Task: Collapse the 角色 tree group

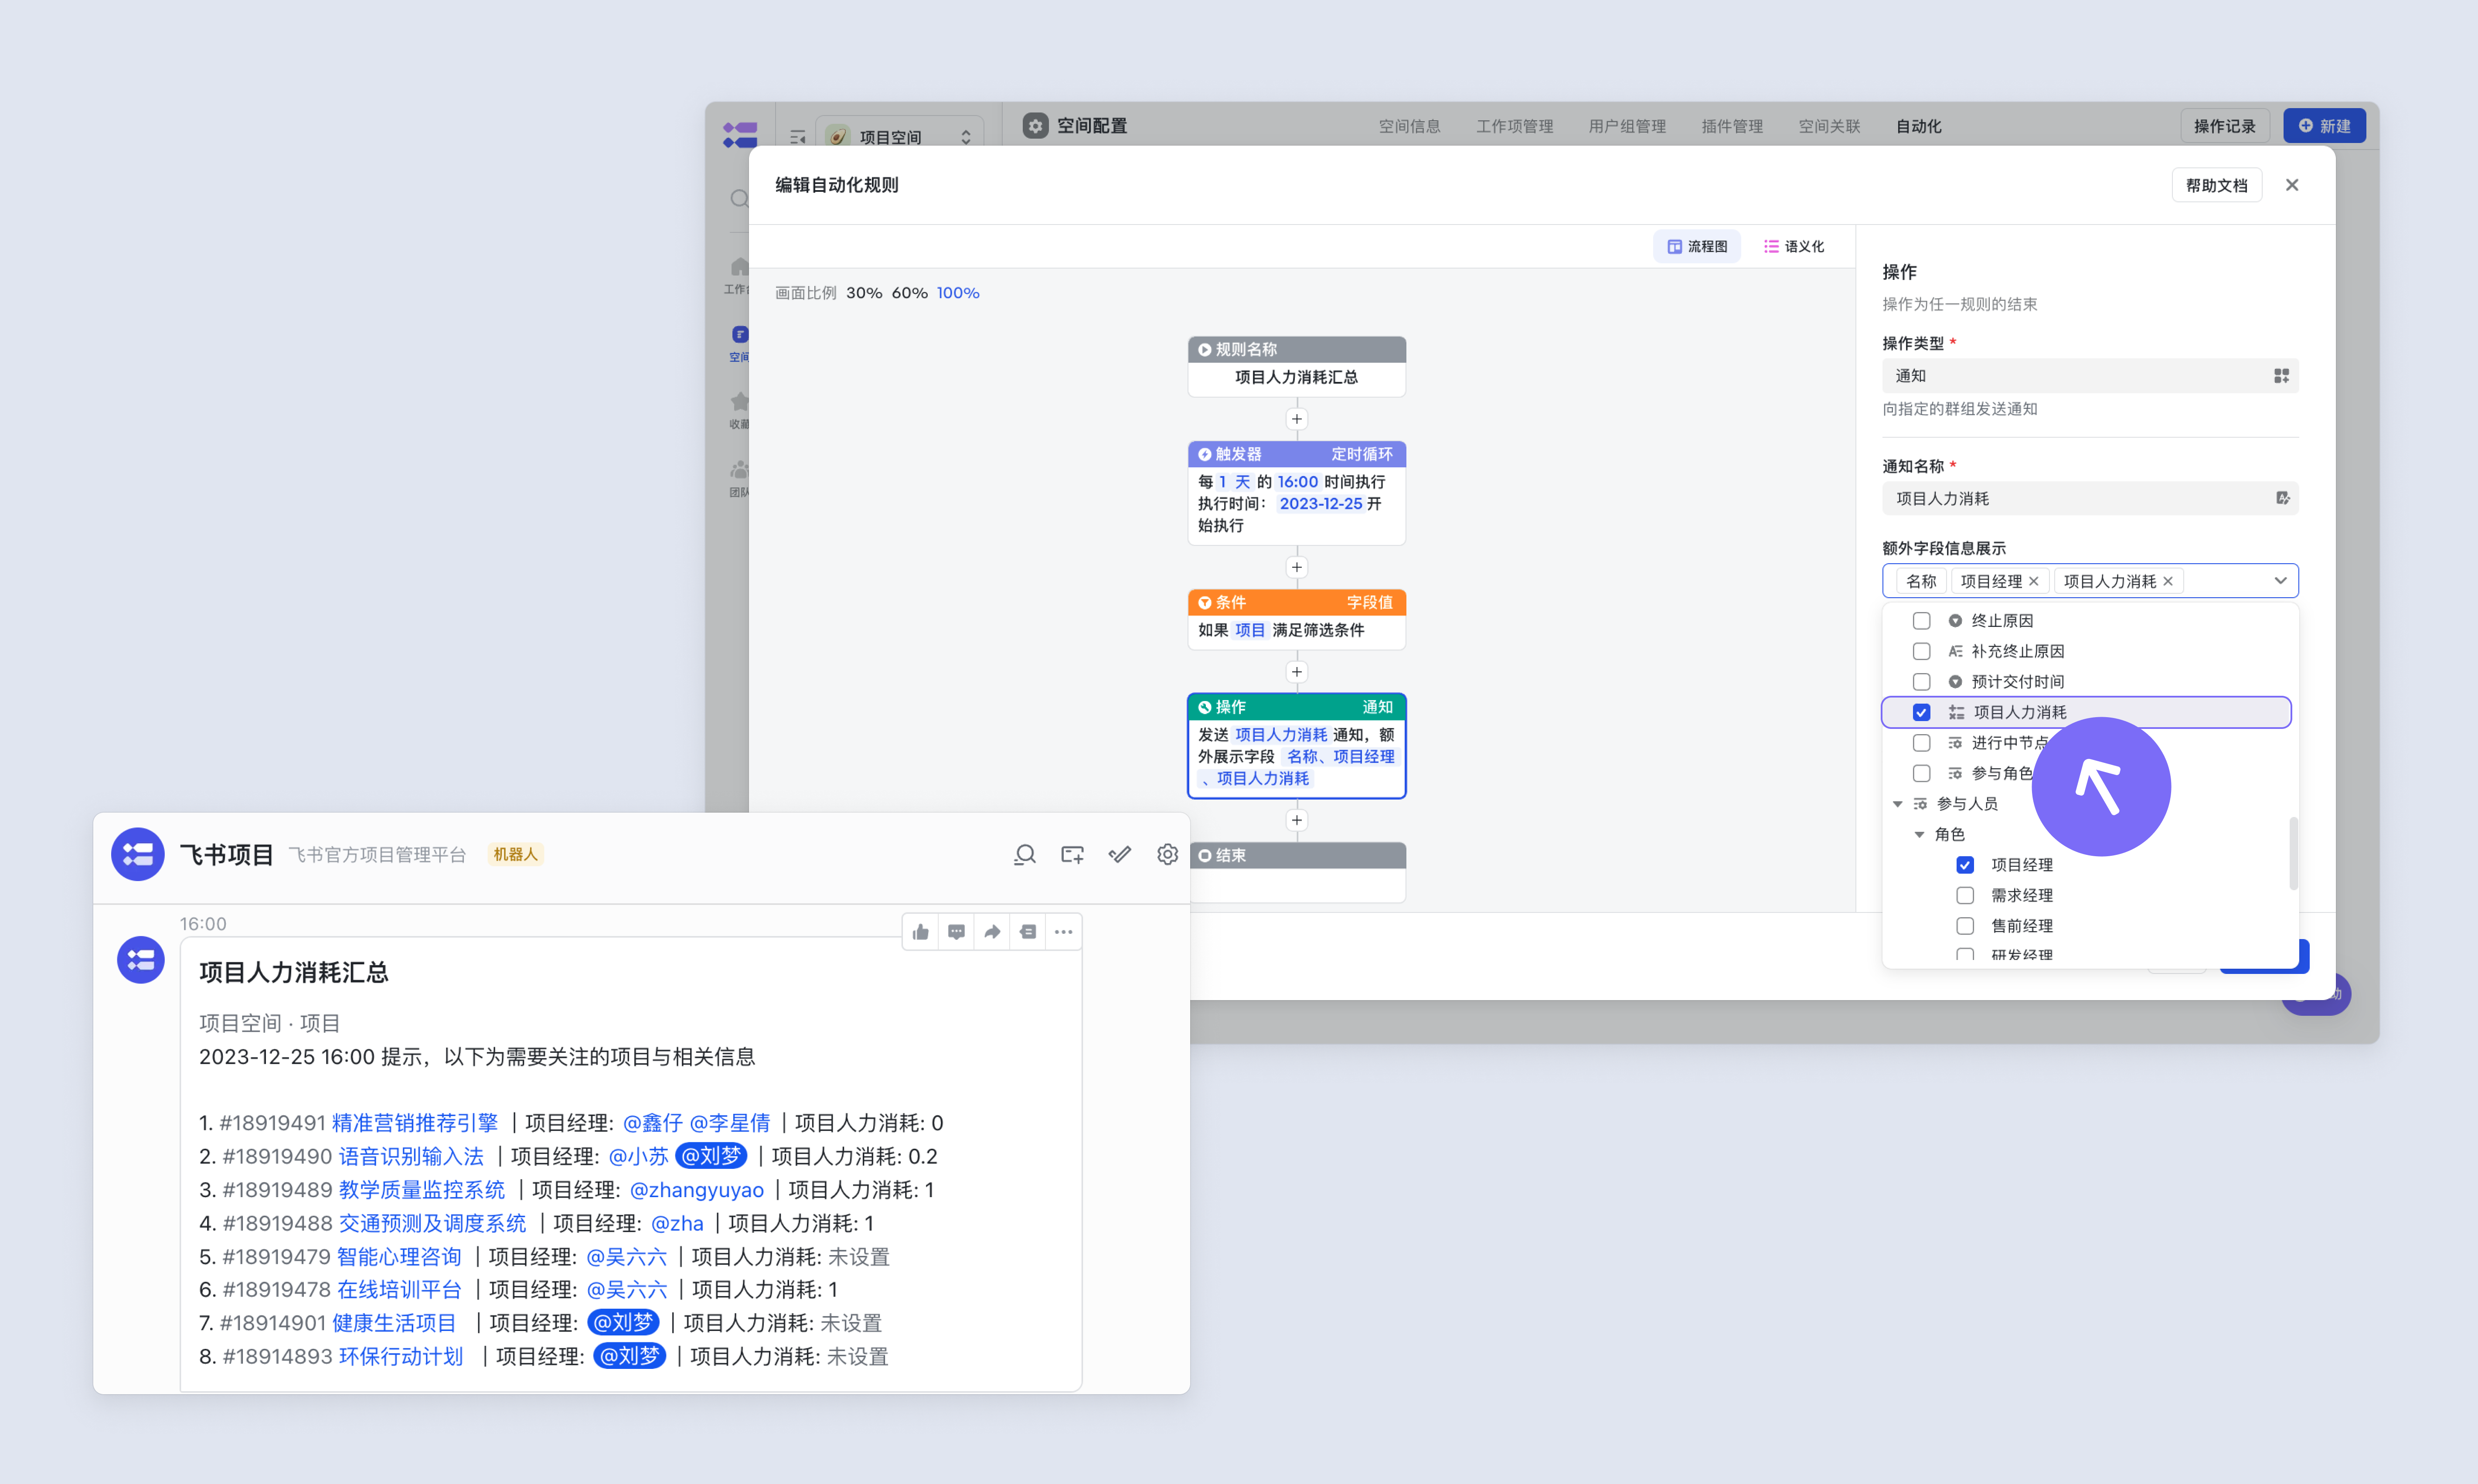Action: pyautogui.click(x=1919, y=834)
